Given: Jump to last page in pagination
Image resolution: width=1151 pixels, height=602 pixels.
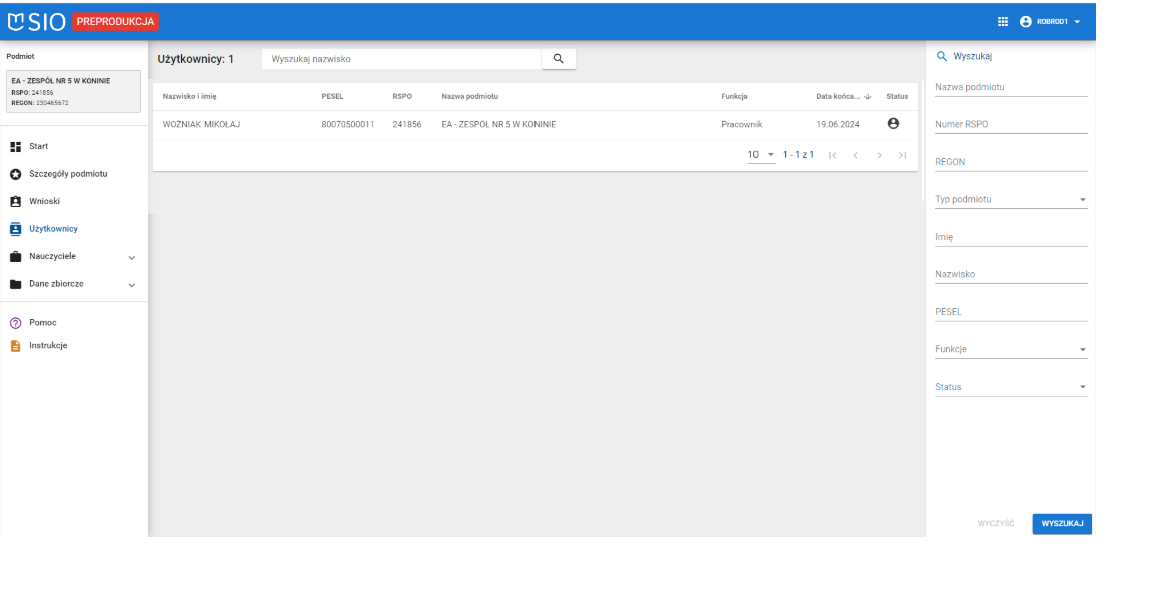Looking at the screenshot, I should [902, 155].
